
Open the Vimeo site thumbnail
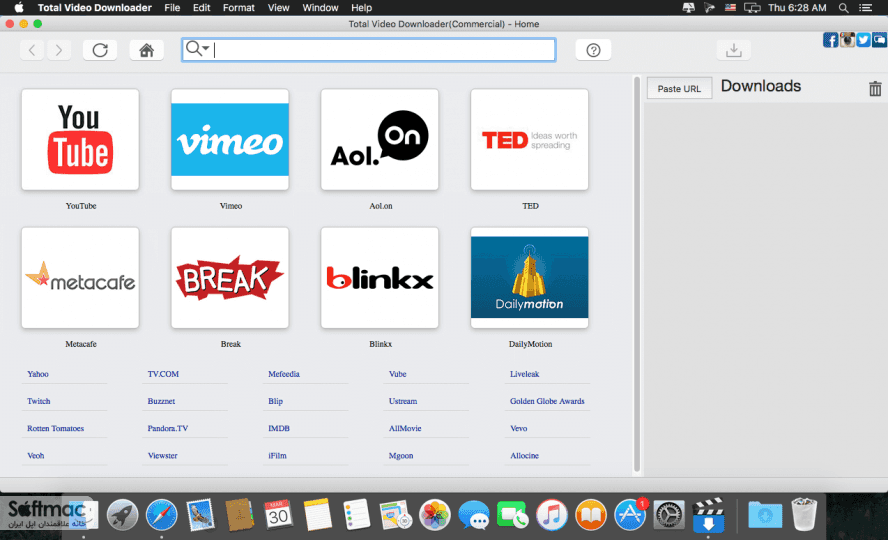click(x=230, y=139)
